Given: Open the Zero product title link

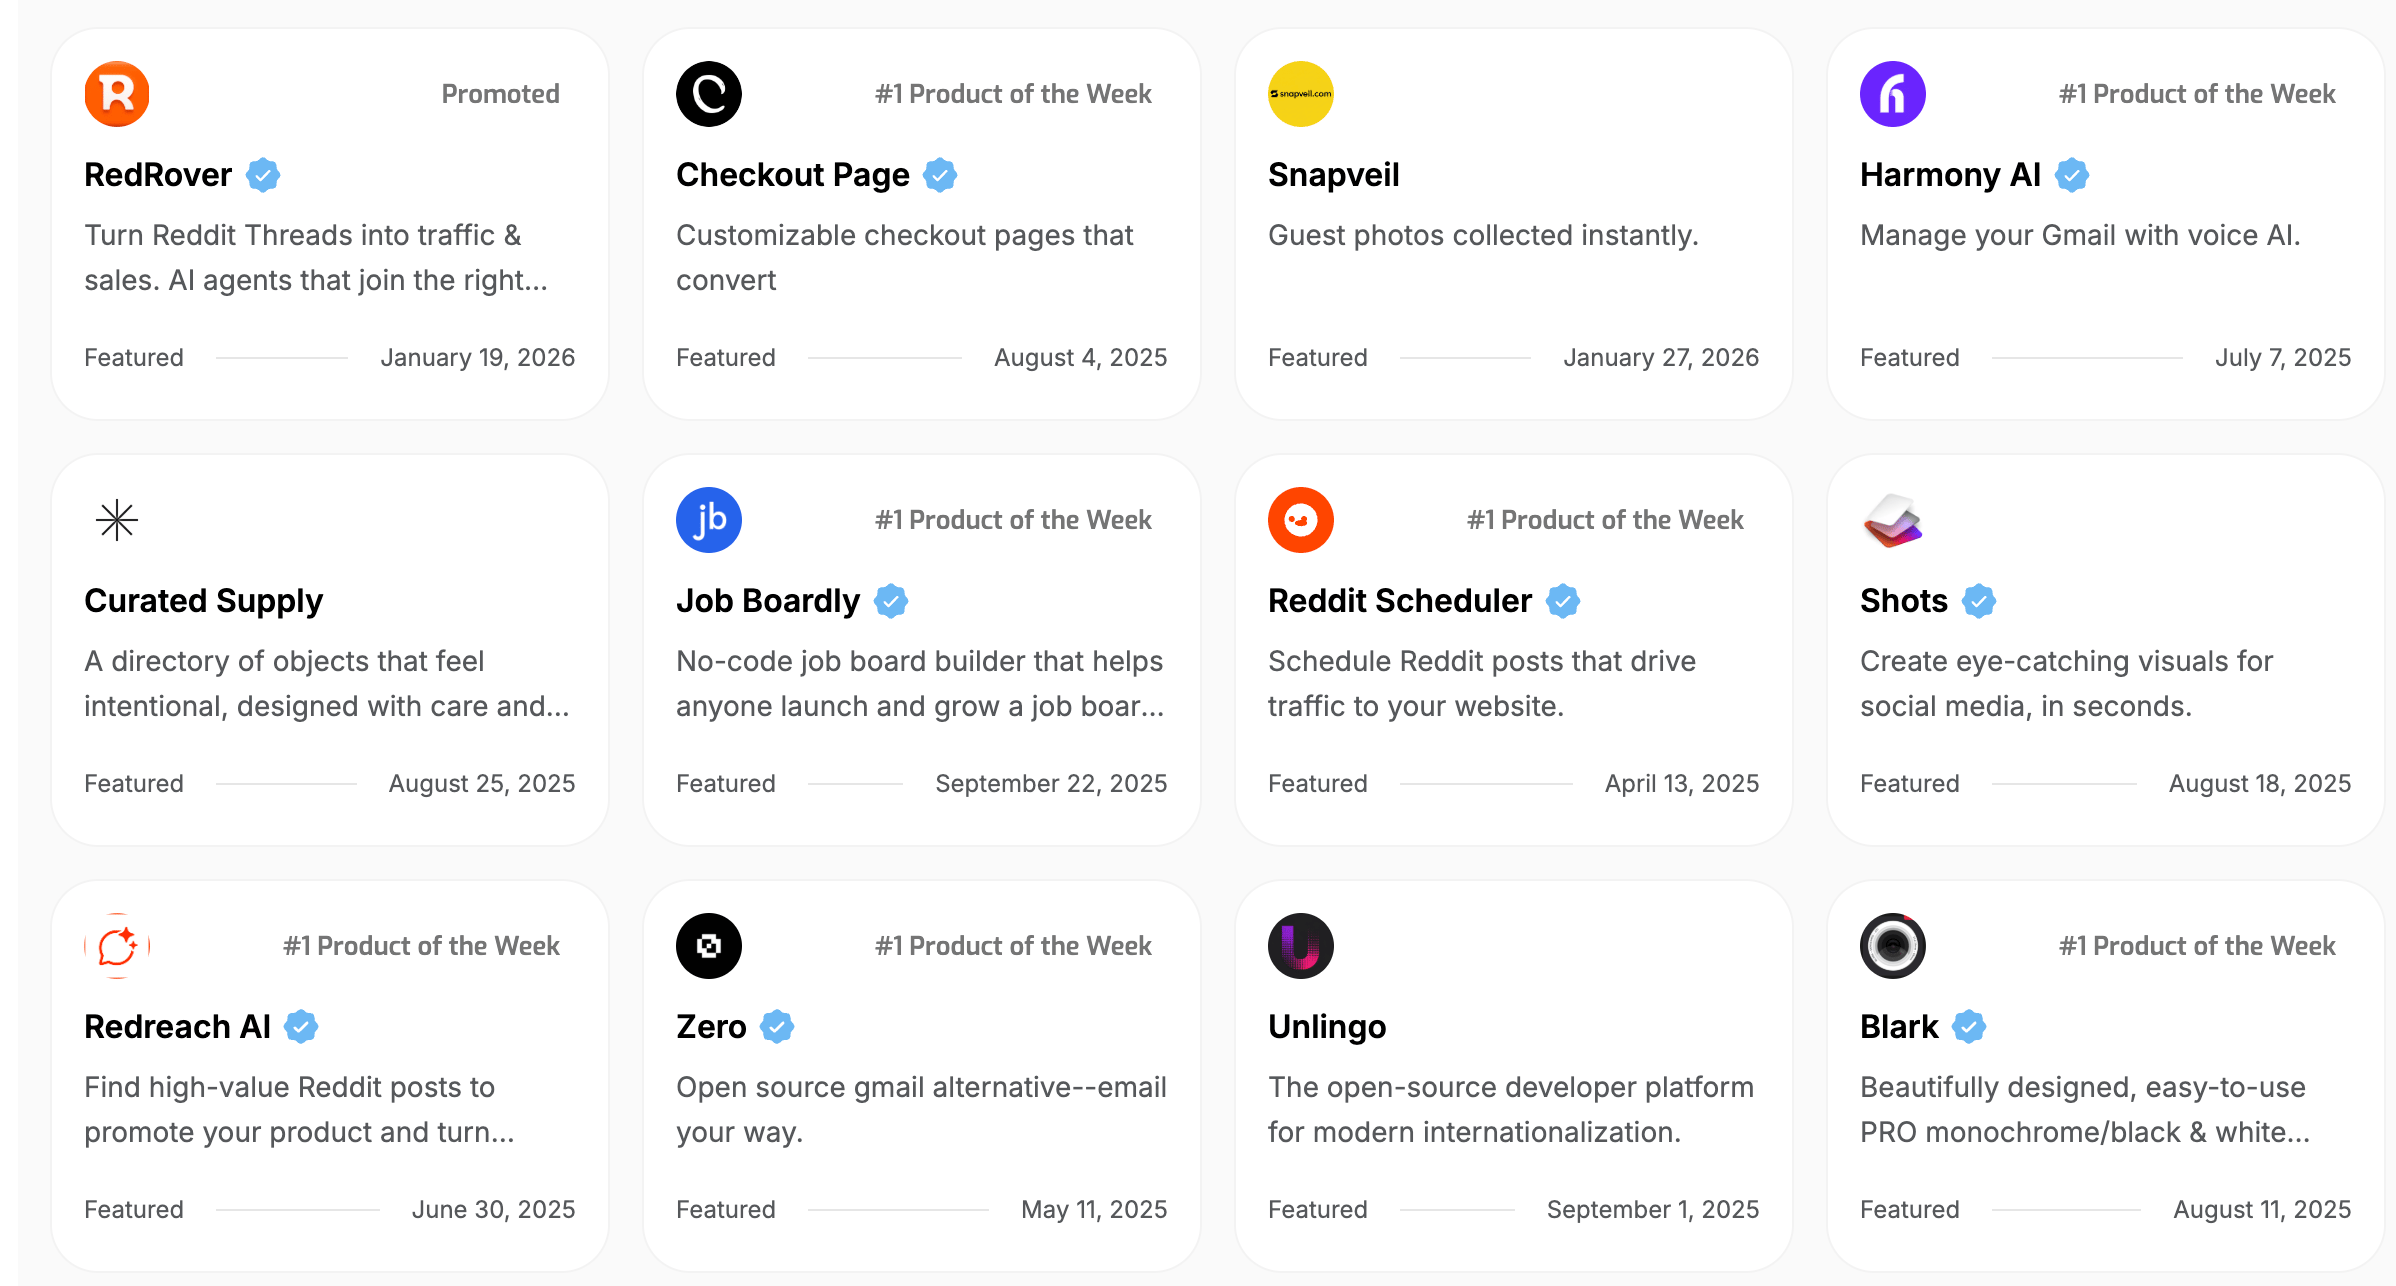Looking at the screenshot, I should pos(711,1027).
